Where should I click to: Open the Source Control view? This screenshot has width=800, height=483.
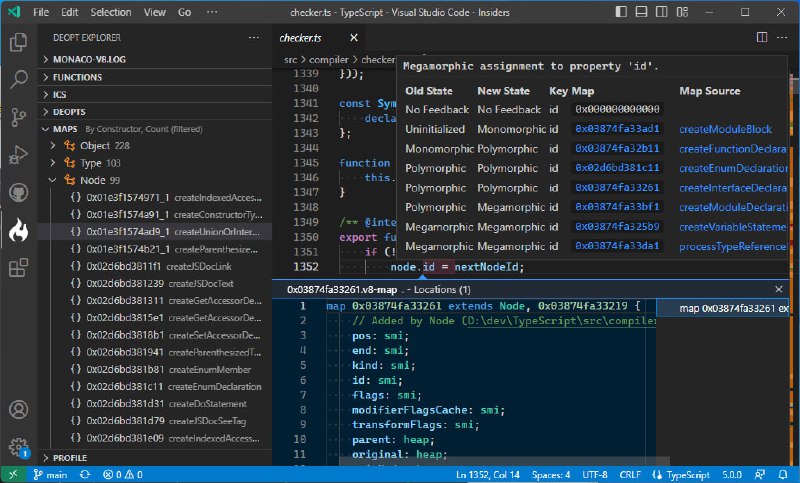(x=18, y=117)
